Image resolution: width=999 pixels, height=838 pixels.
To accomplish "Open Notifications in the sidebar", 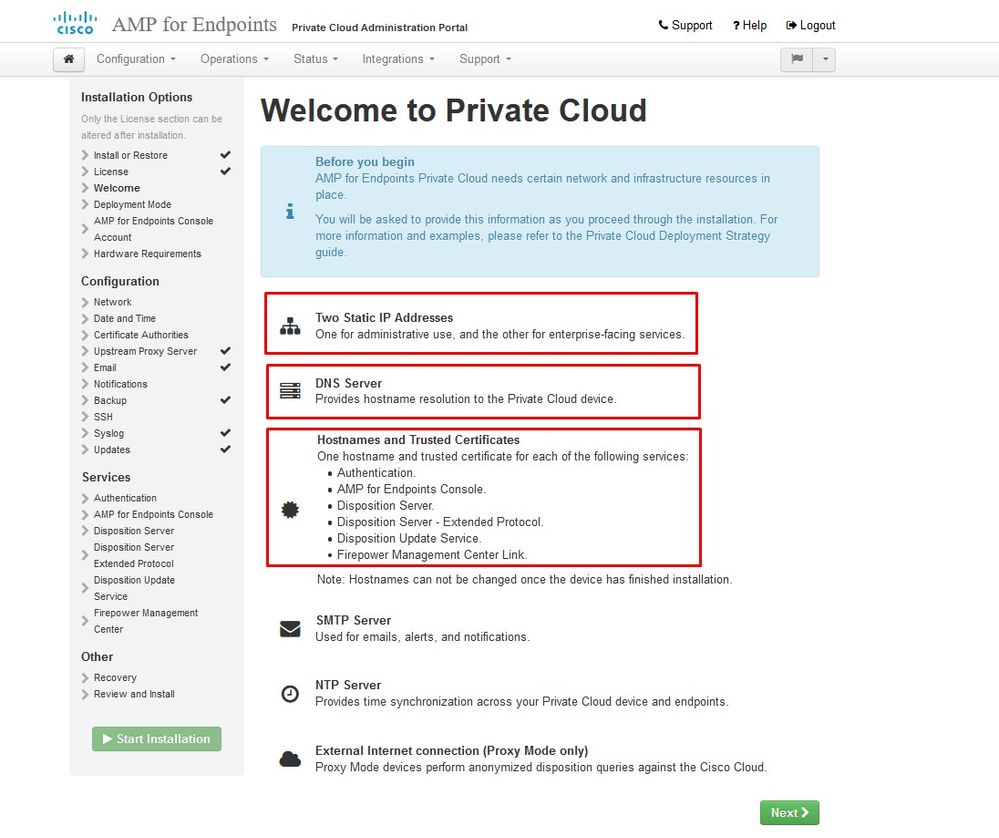I will click(x=120, y=384).
